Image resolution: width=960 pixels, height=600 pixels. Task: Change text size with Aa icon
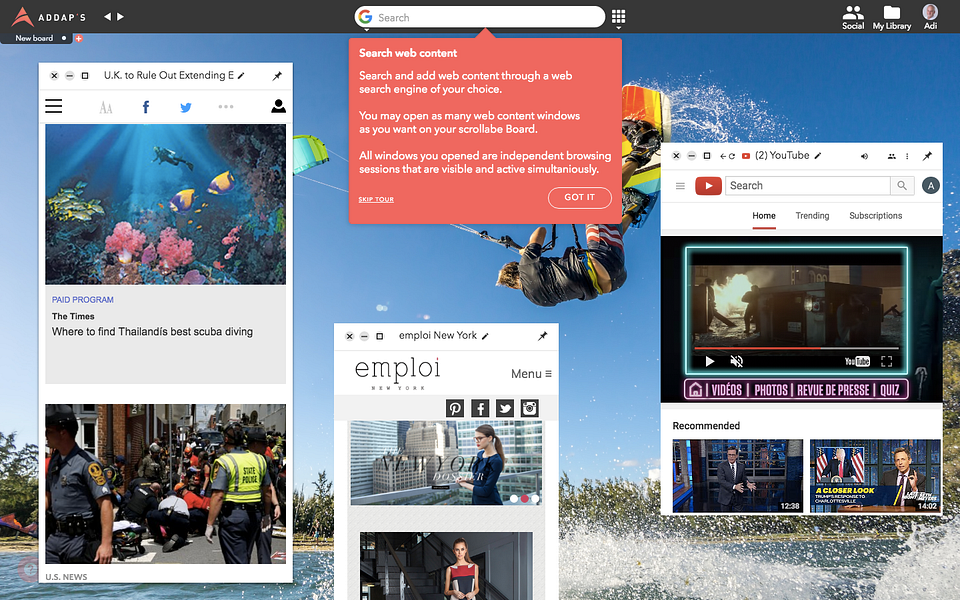click(106, 108)
